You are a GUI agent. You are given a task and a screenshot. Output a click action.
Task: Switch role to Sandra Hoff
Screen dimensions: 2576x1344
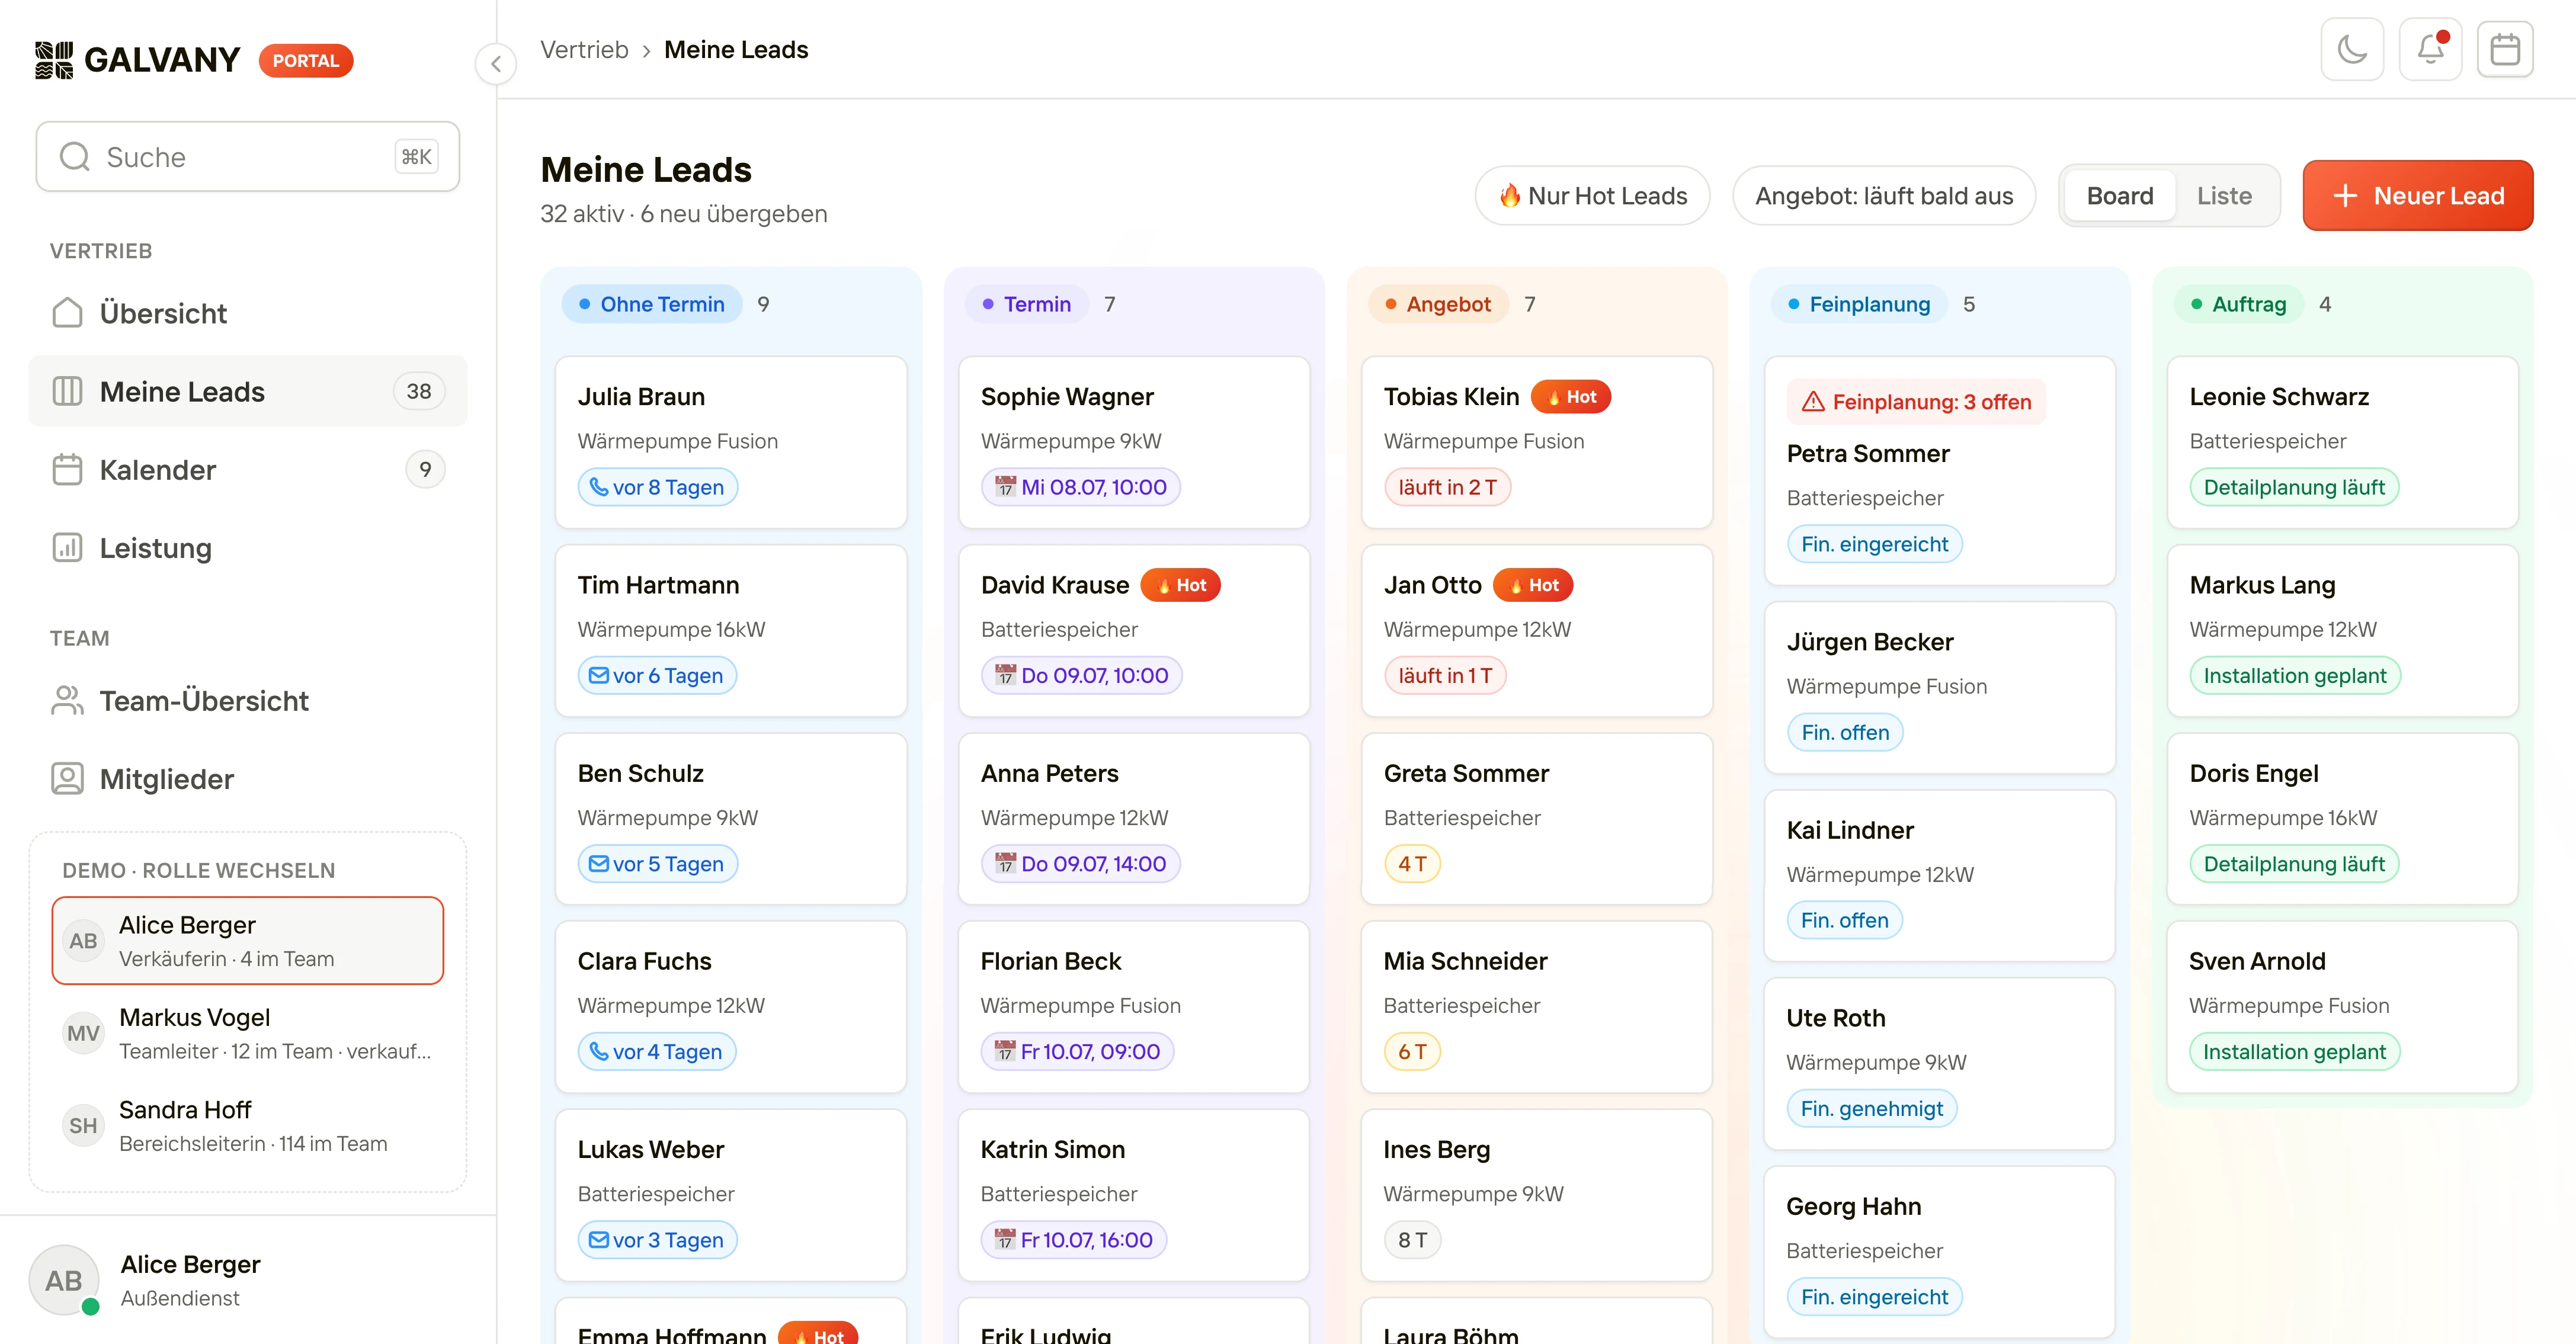point(248,1125)
